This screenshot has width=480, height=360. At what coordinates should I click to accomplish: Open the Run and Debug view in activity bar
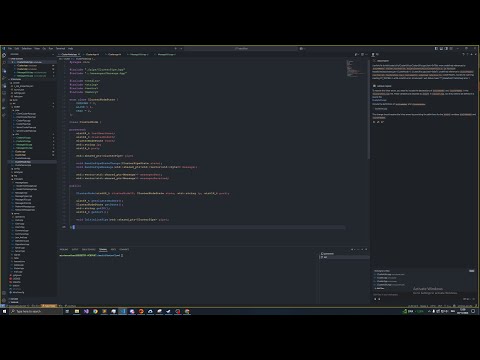pyautogui.click(x=4, y=79)
